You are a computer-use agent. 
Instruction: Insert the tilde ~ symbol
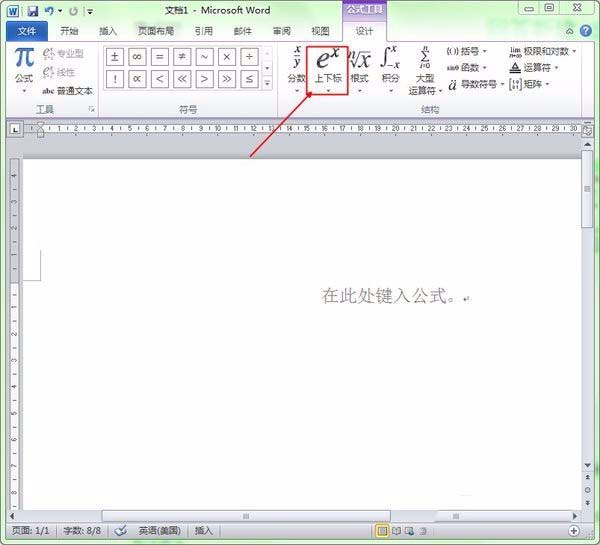point(204,57)
